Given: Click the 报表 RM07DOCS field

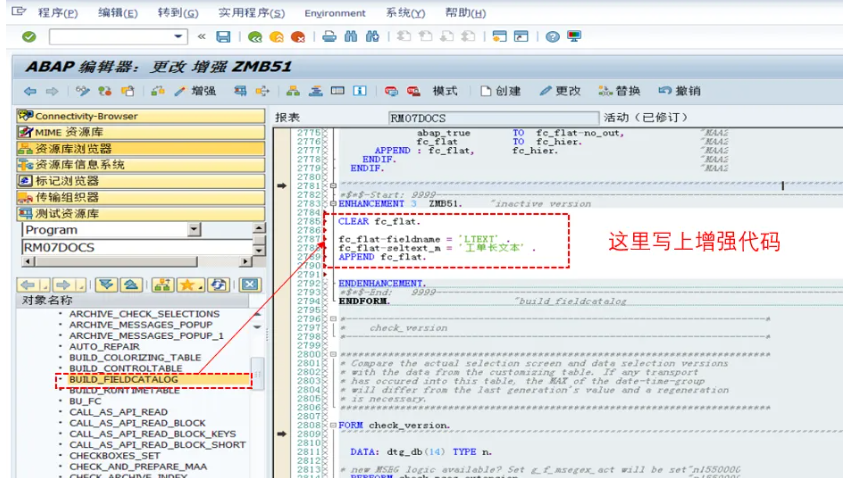Looking at the screenshot, I should coord(494,118).
